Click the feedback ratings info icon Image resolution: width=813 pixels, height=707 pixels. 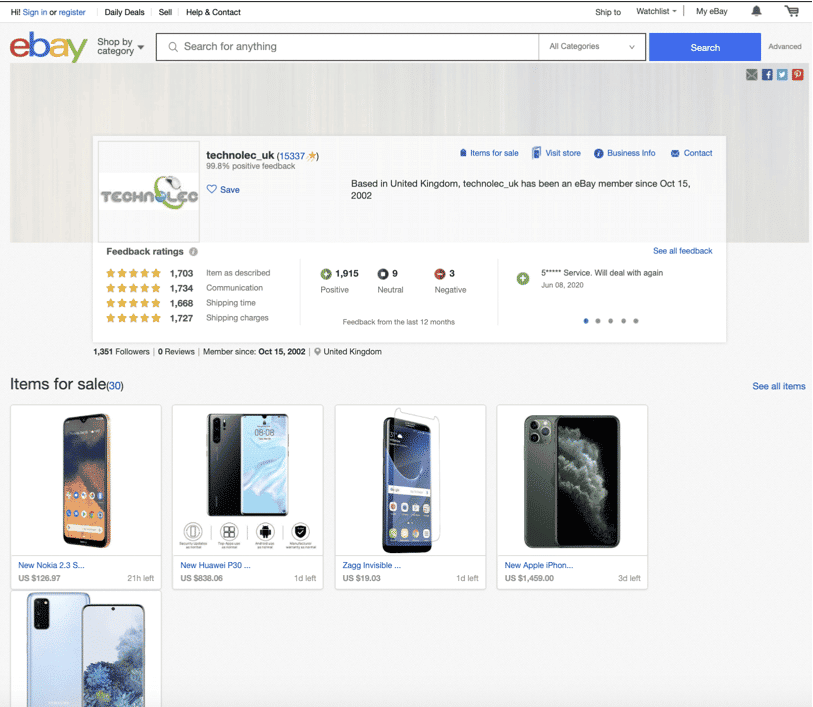tap(193, 251)
